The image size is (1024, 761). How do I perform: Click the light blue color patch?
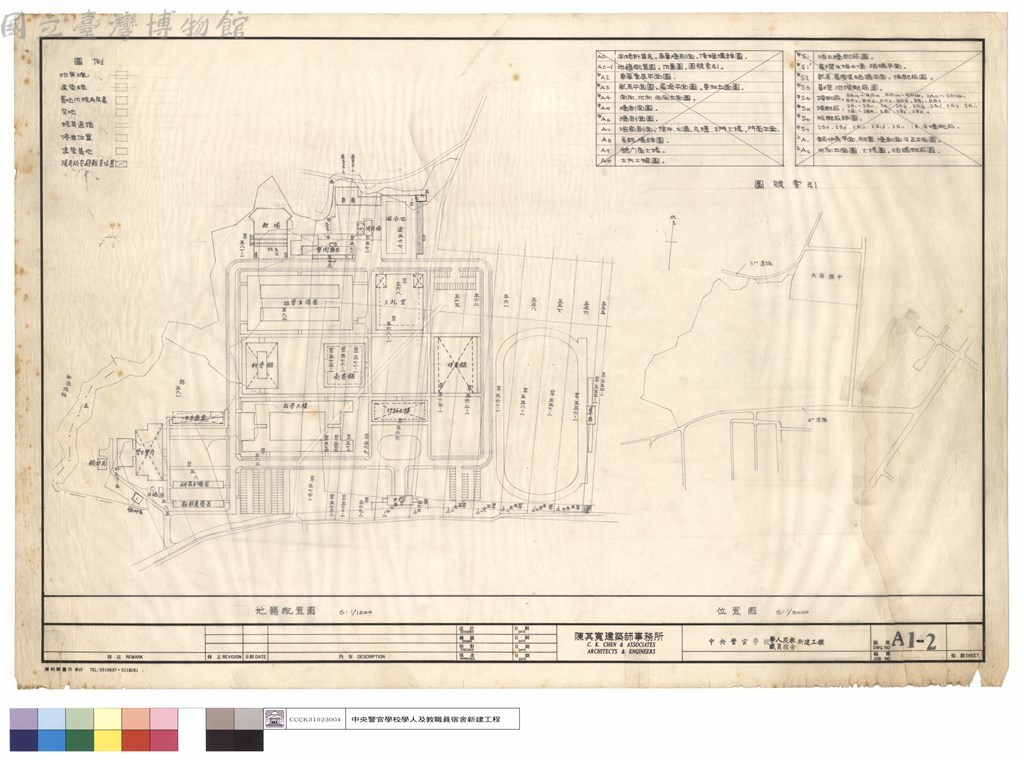[52, 719]
